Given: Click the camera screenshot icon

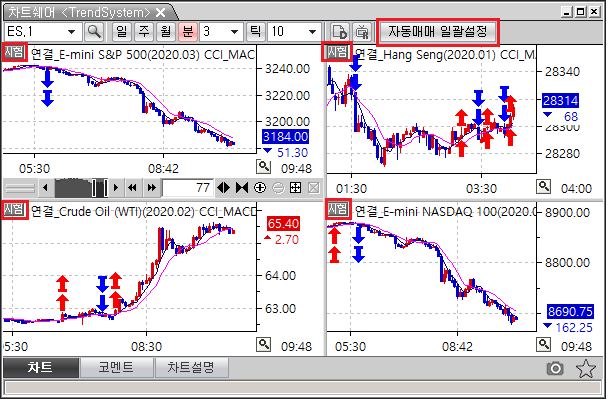Looking at the screenshot, I should coord(555,368).
